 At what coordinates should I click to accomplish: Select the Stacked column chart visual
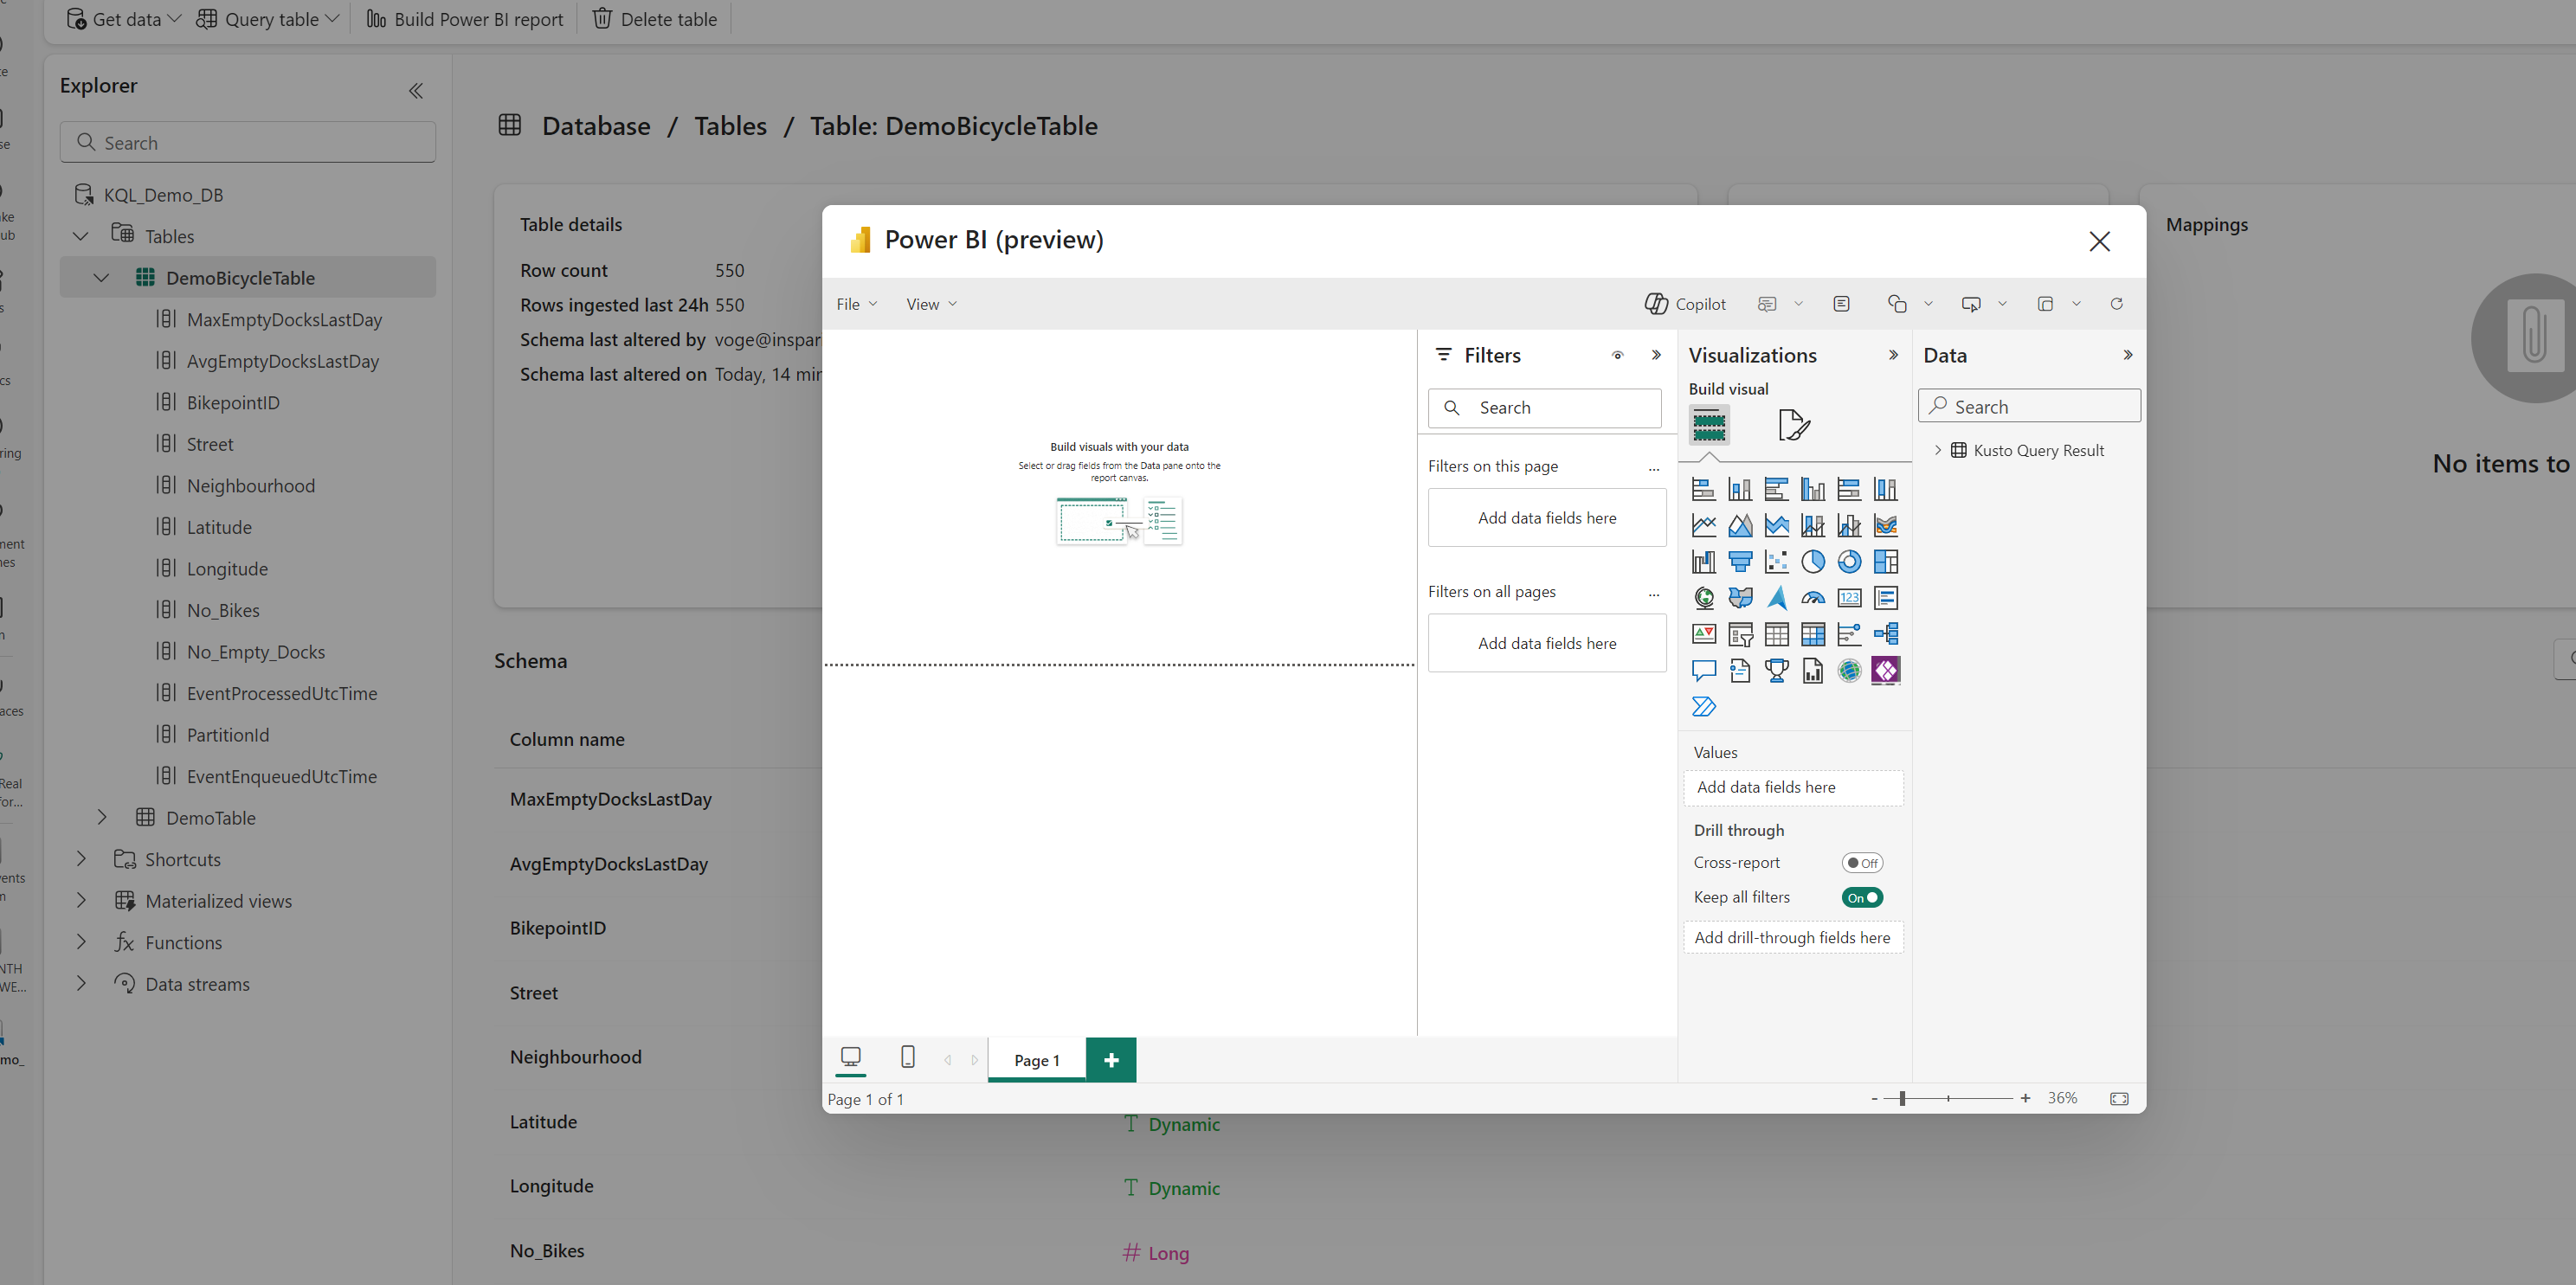[1740, 489]
